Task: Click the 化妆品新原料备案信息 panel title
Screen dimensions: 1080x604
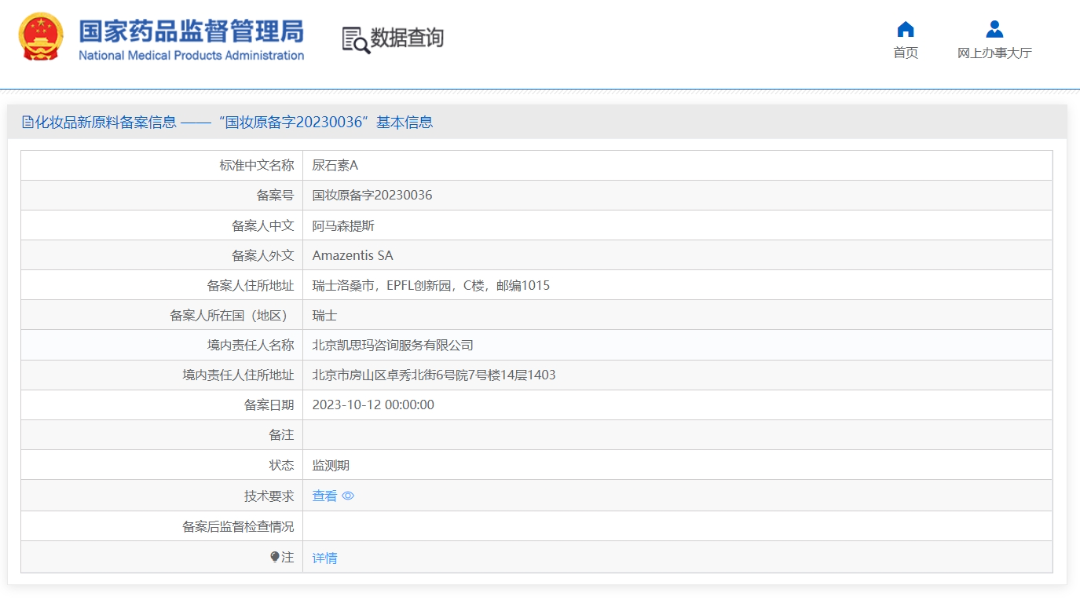Action: coord(106,122)
